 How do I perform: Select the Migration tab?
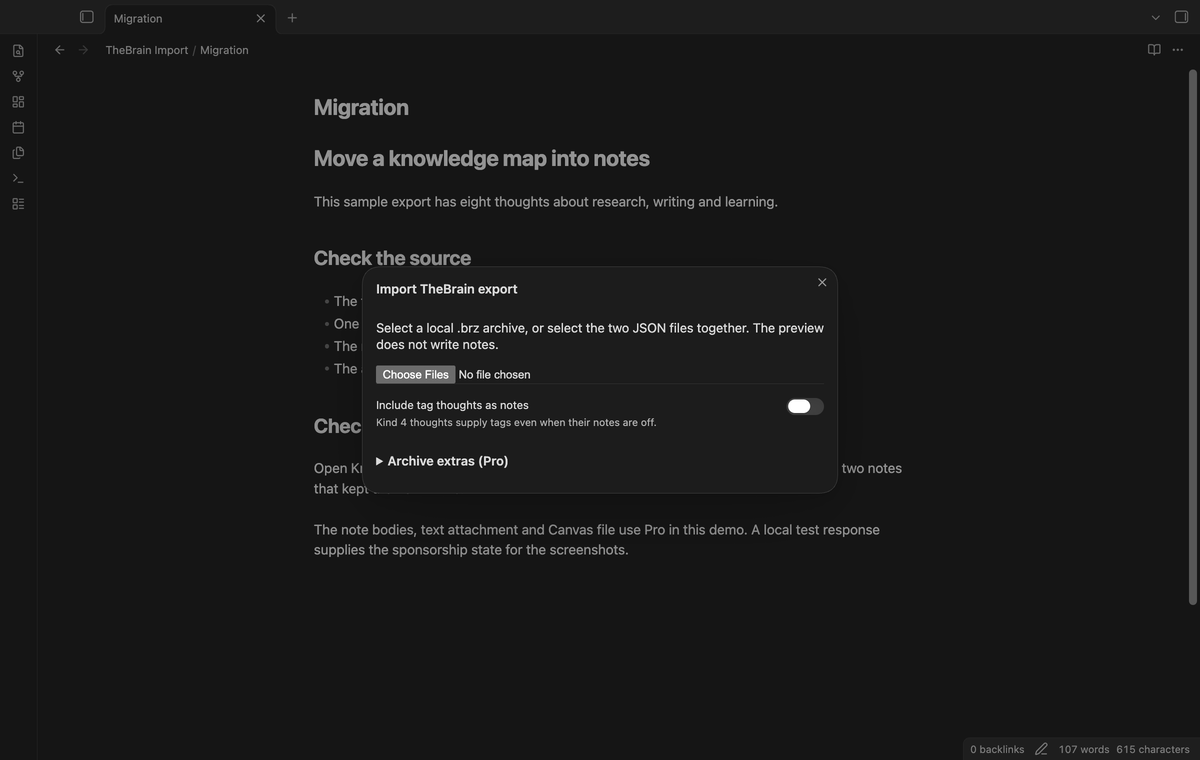pyautogui.click(x=189, y=18)
